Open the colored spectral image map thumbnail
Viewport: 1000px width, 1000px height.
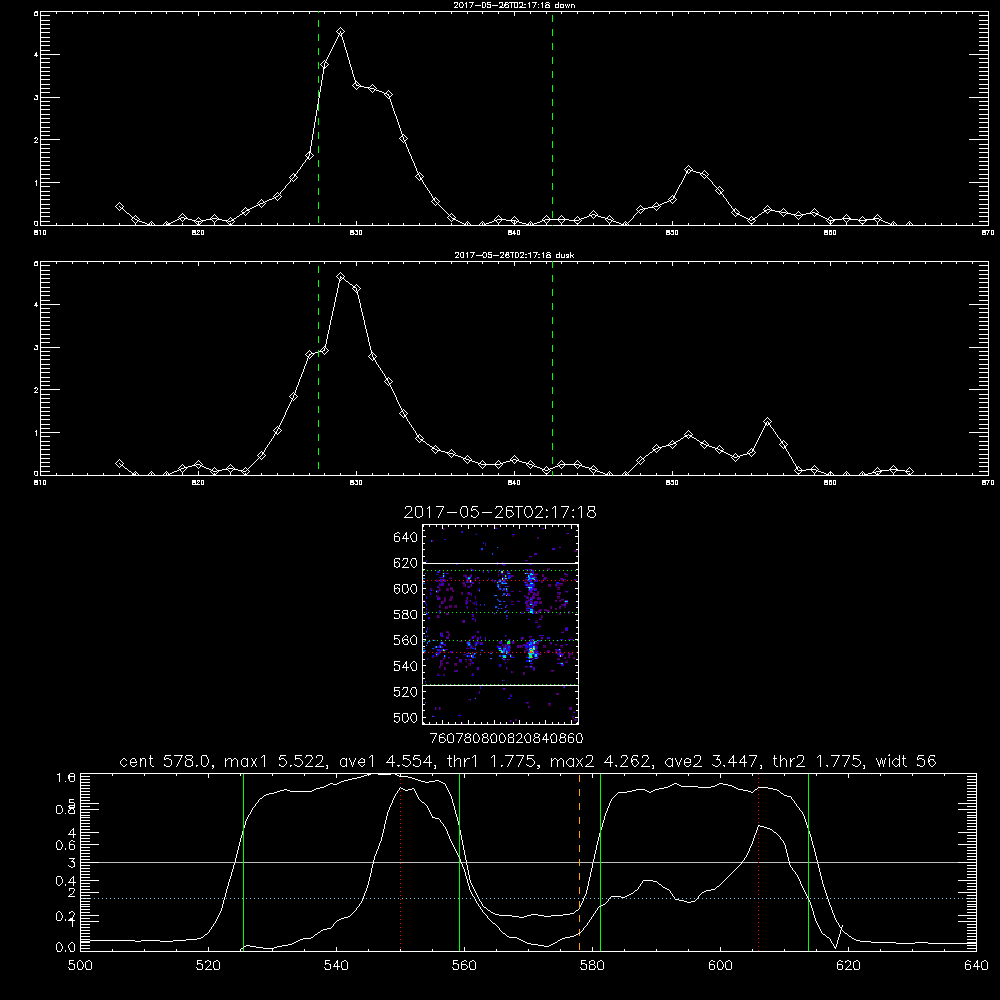(500, 624)
